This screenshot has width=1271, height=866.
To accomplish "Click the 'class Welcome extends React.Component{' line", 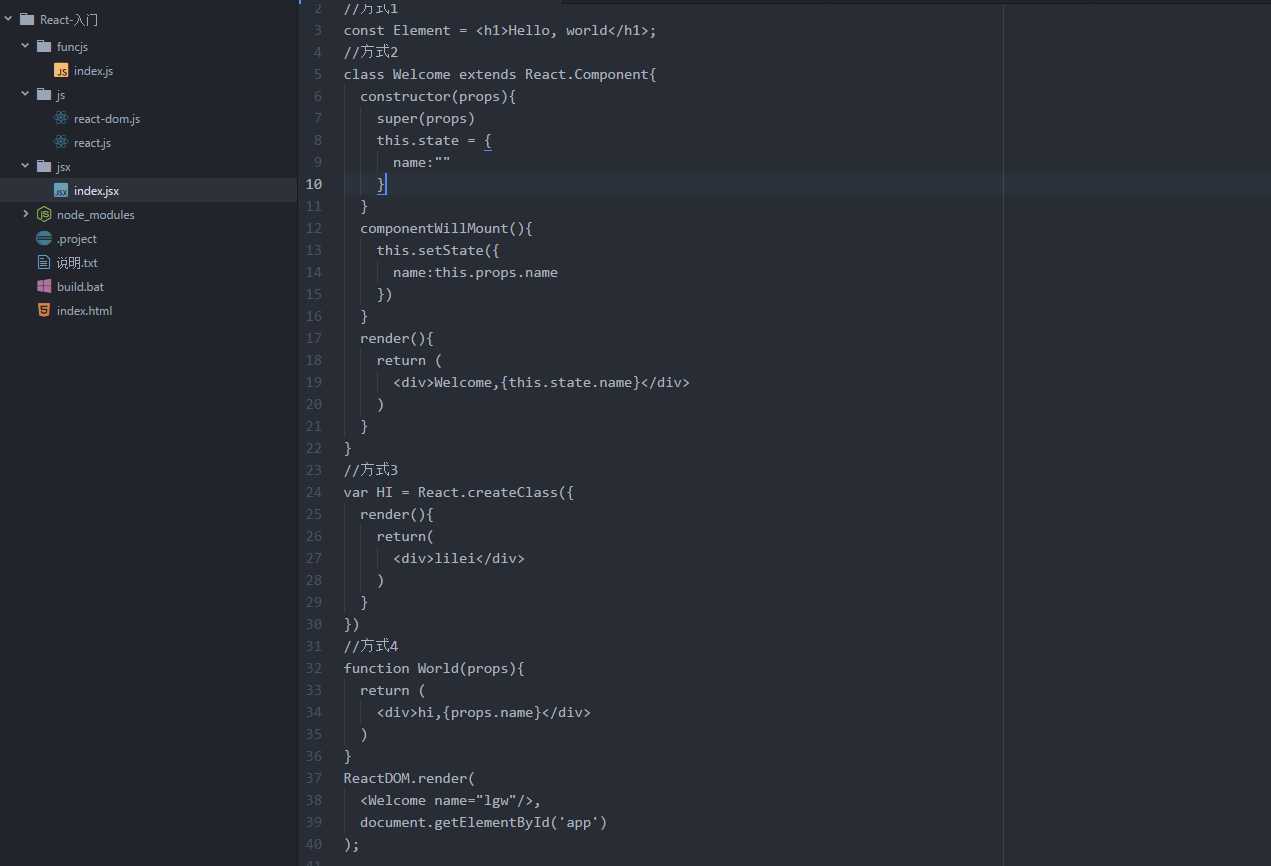I will coord(500,74).
